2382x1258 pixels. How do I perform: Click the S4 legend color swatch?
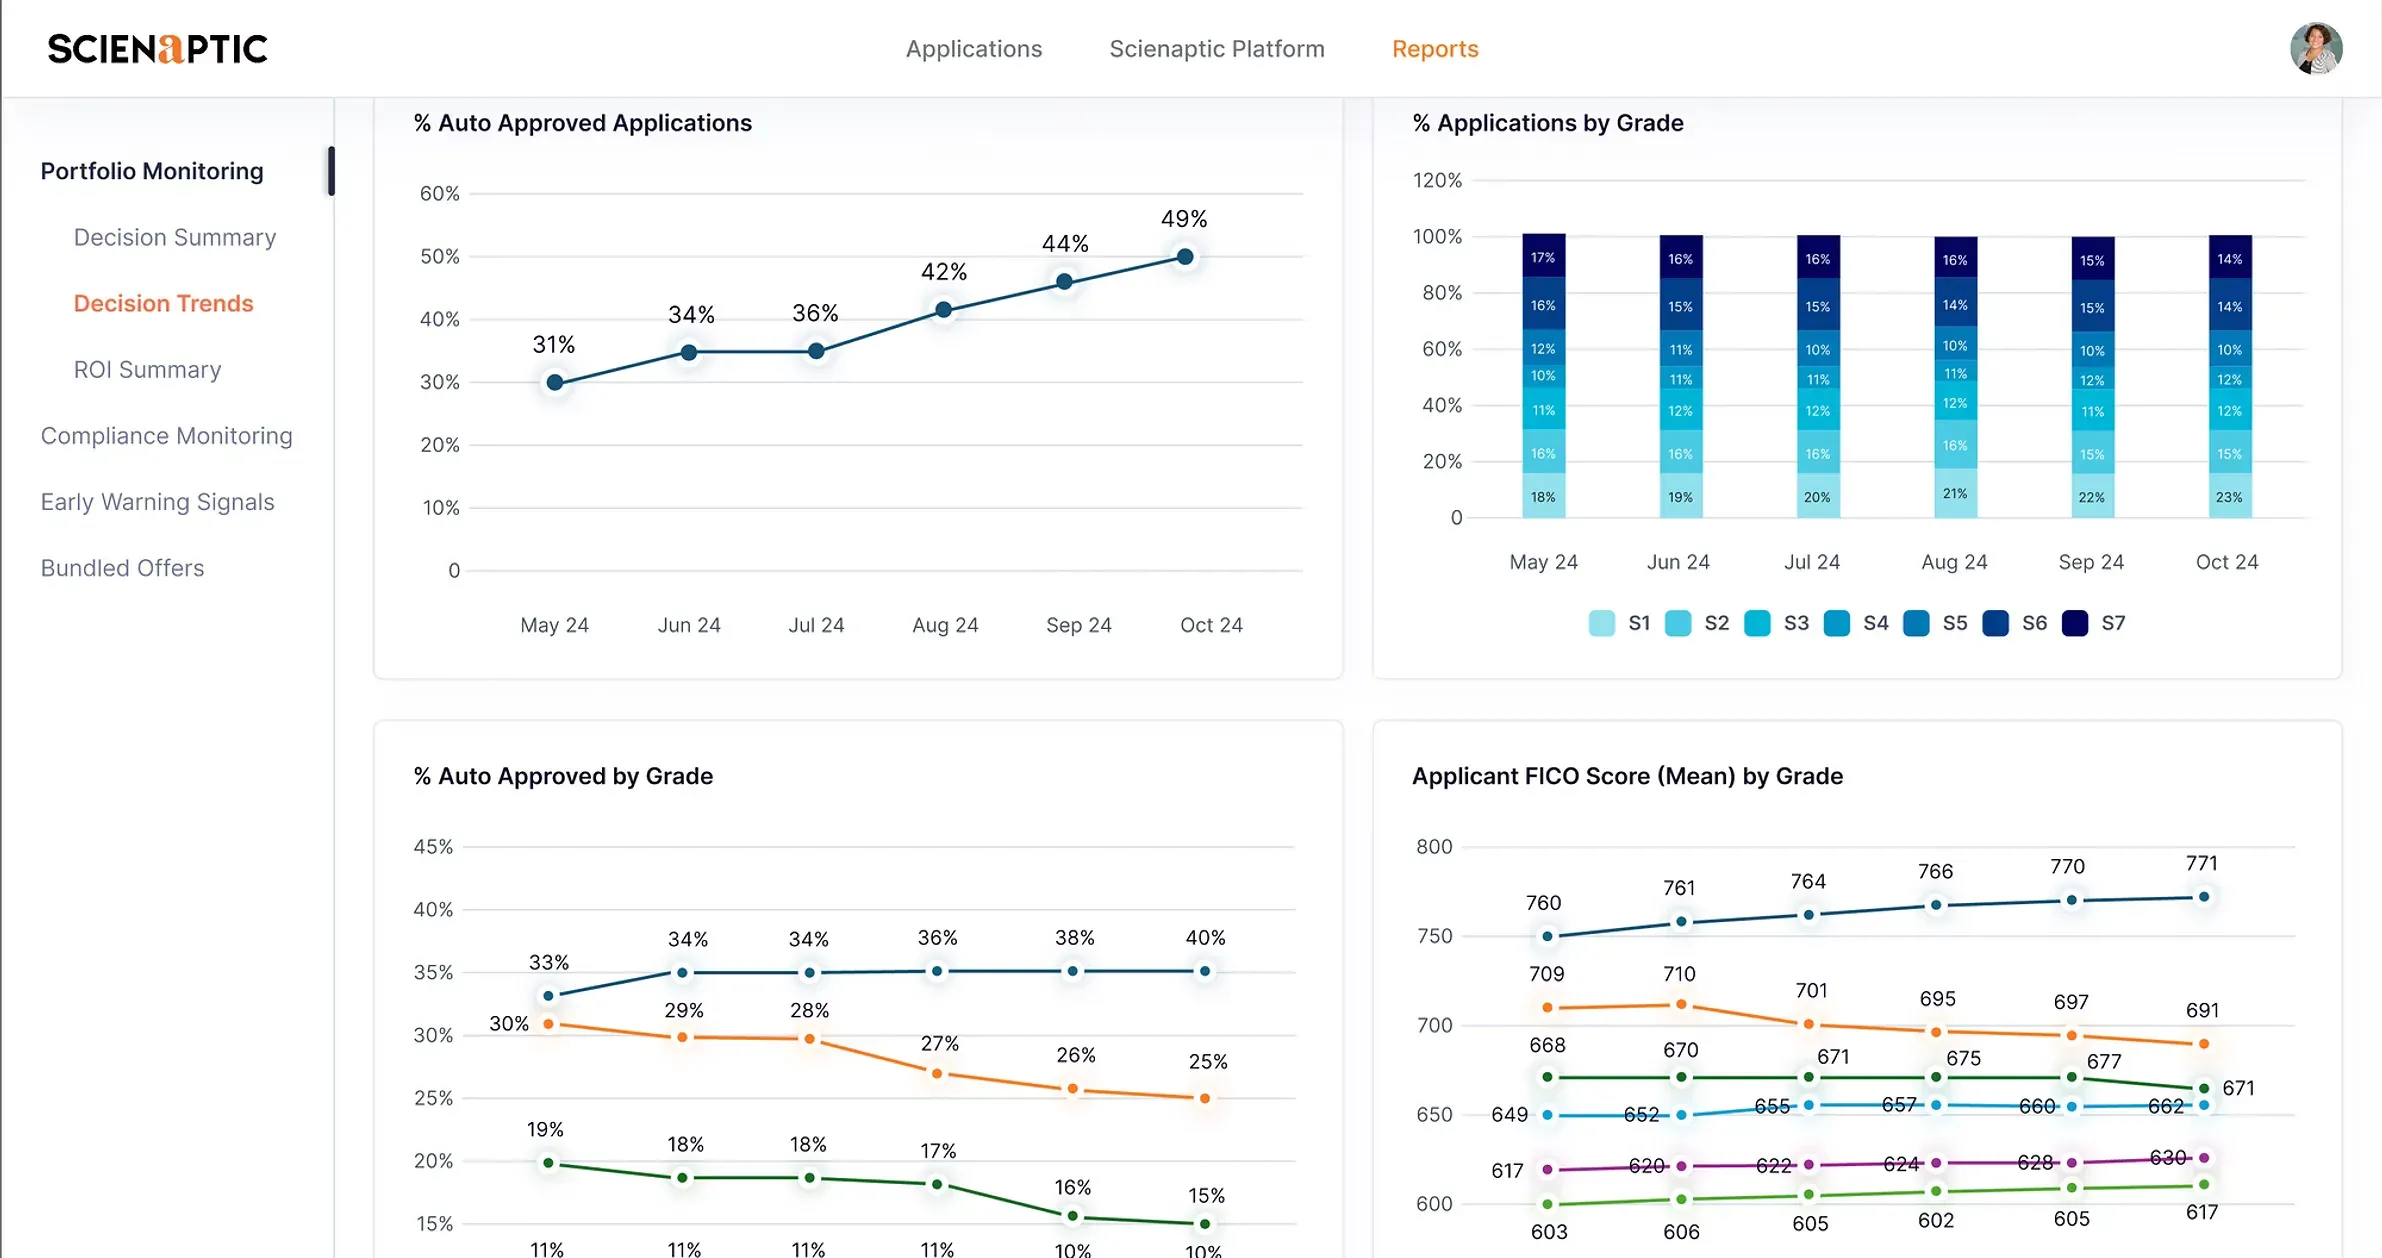click(x=1837, y=623)
